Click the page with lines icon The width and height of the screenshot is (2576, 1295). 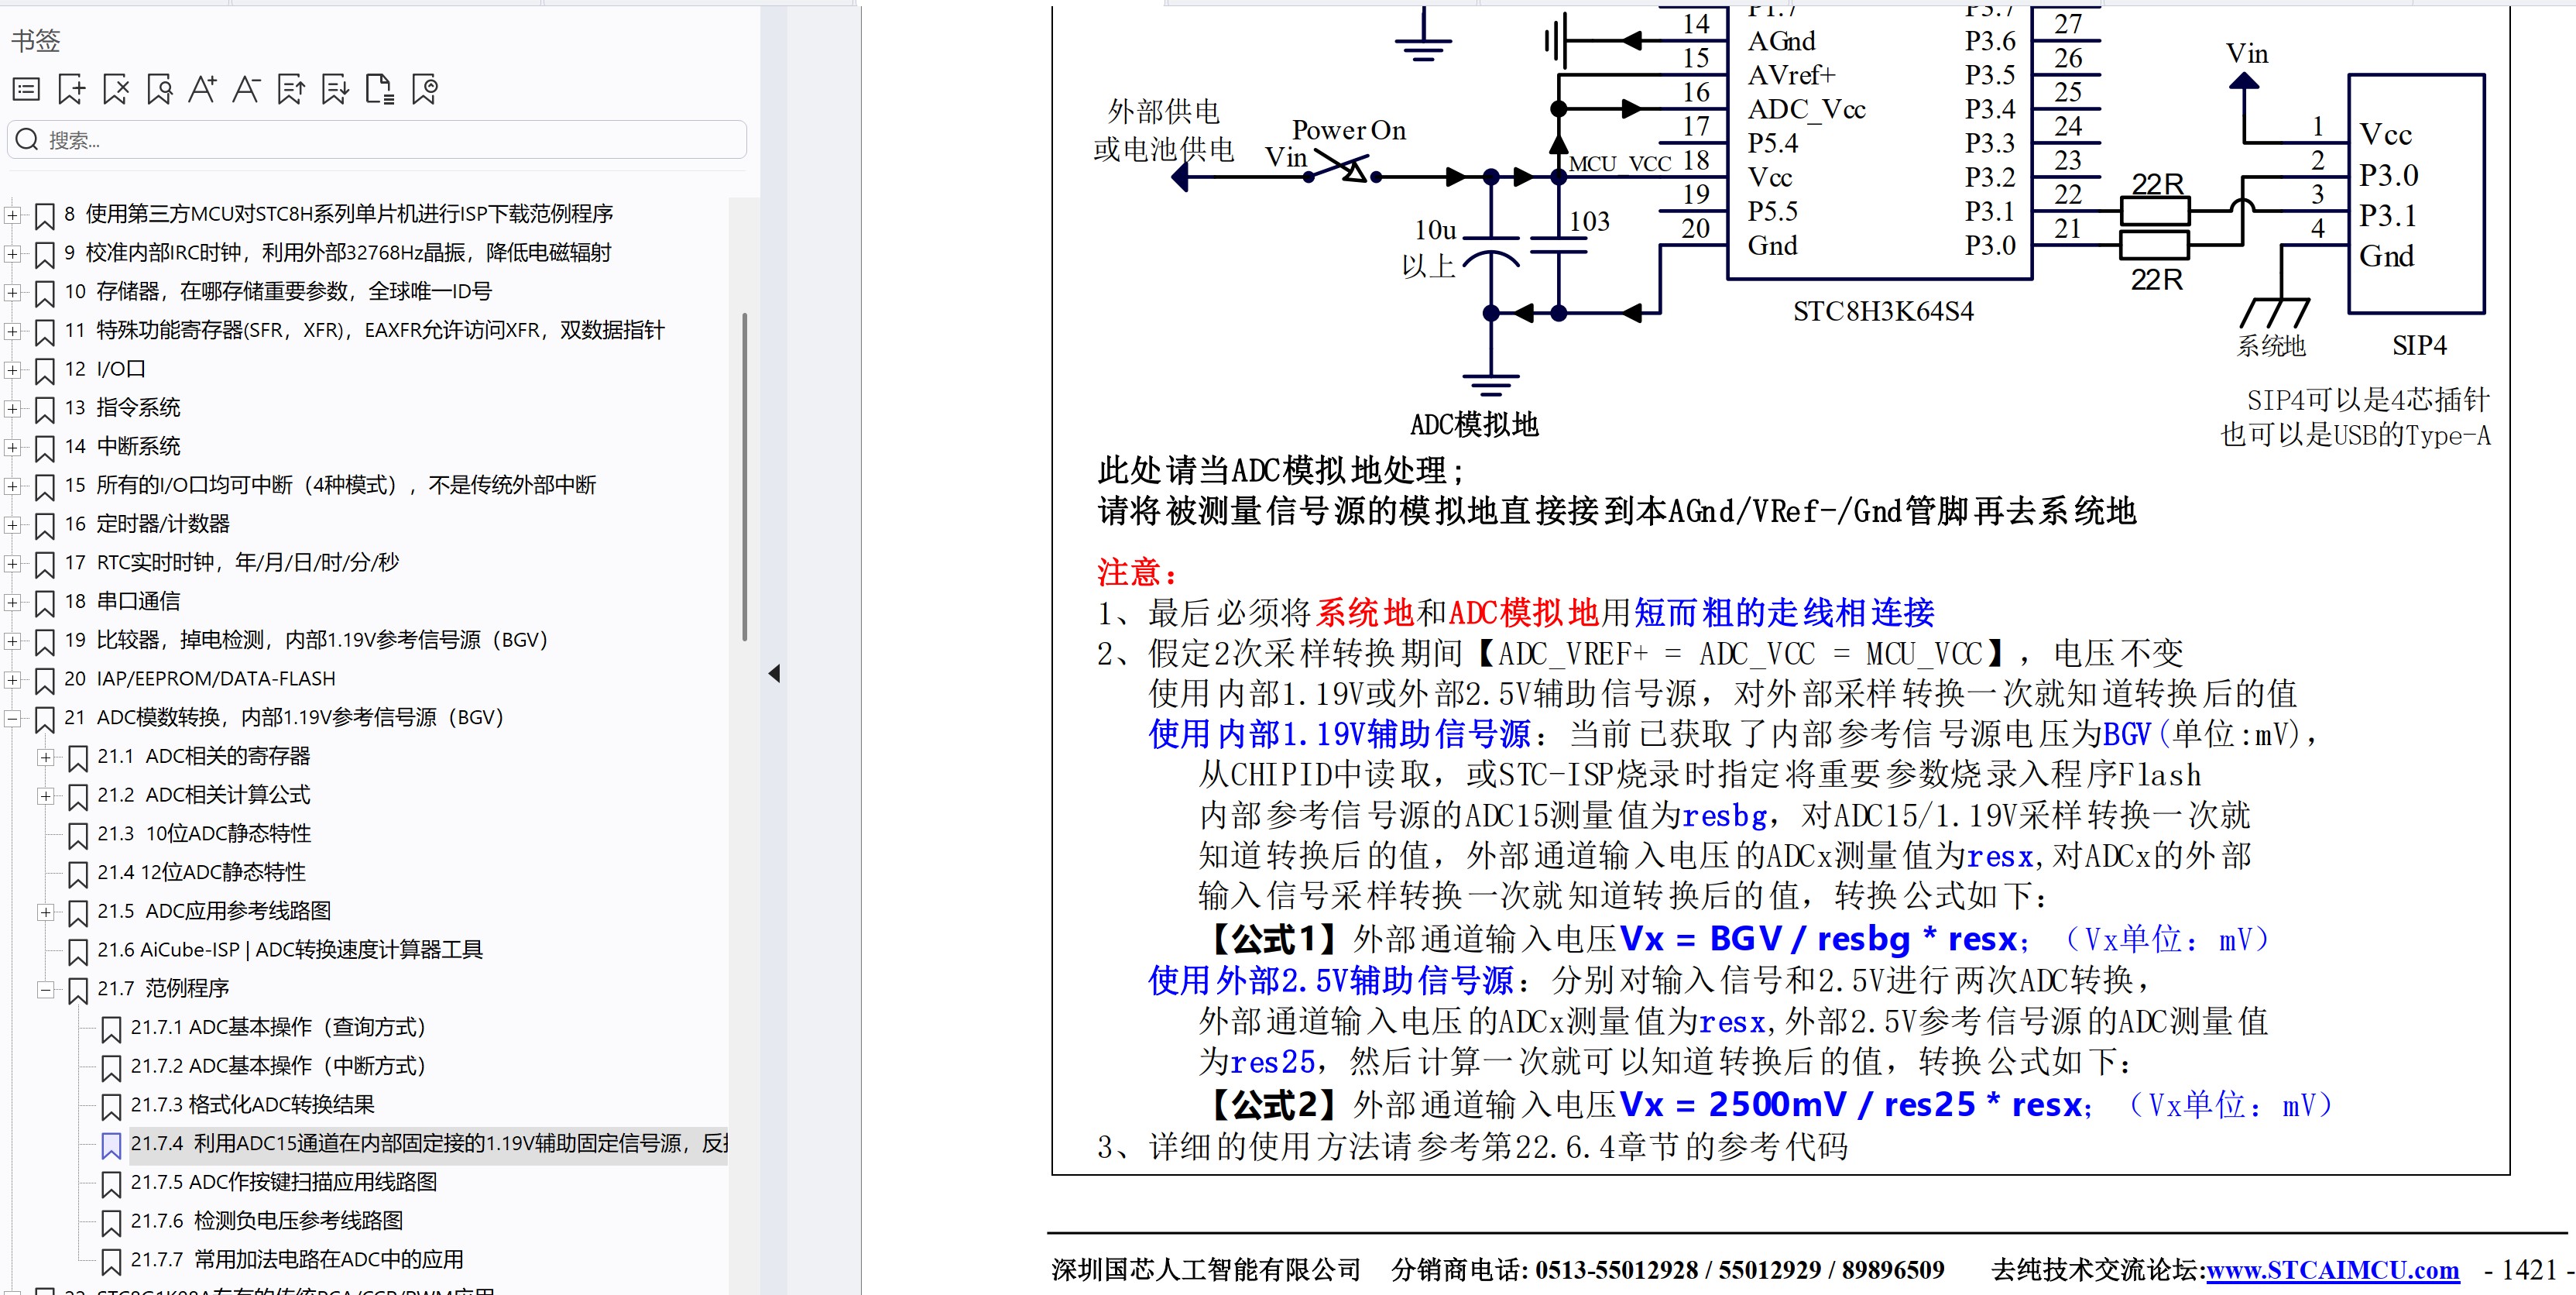tap(380, 90)
